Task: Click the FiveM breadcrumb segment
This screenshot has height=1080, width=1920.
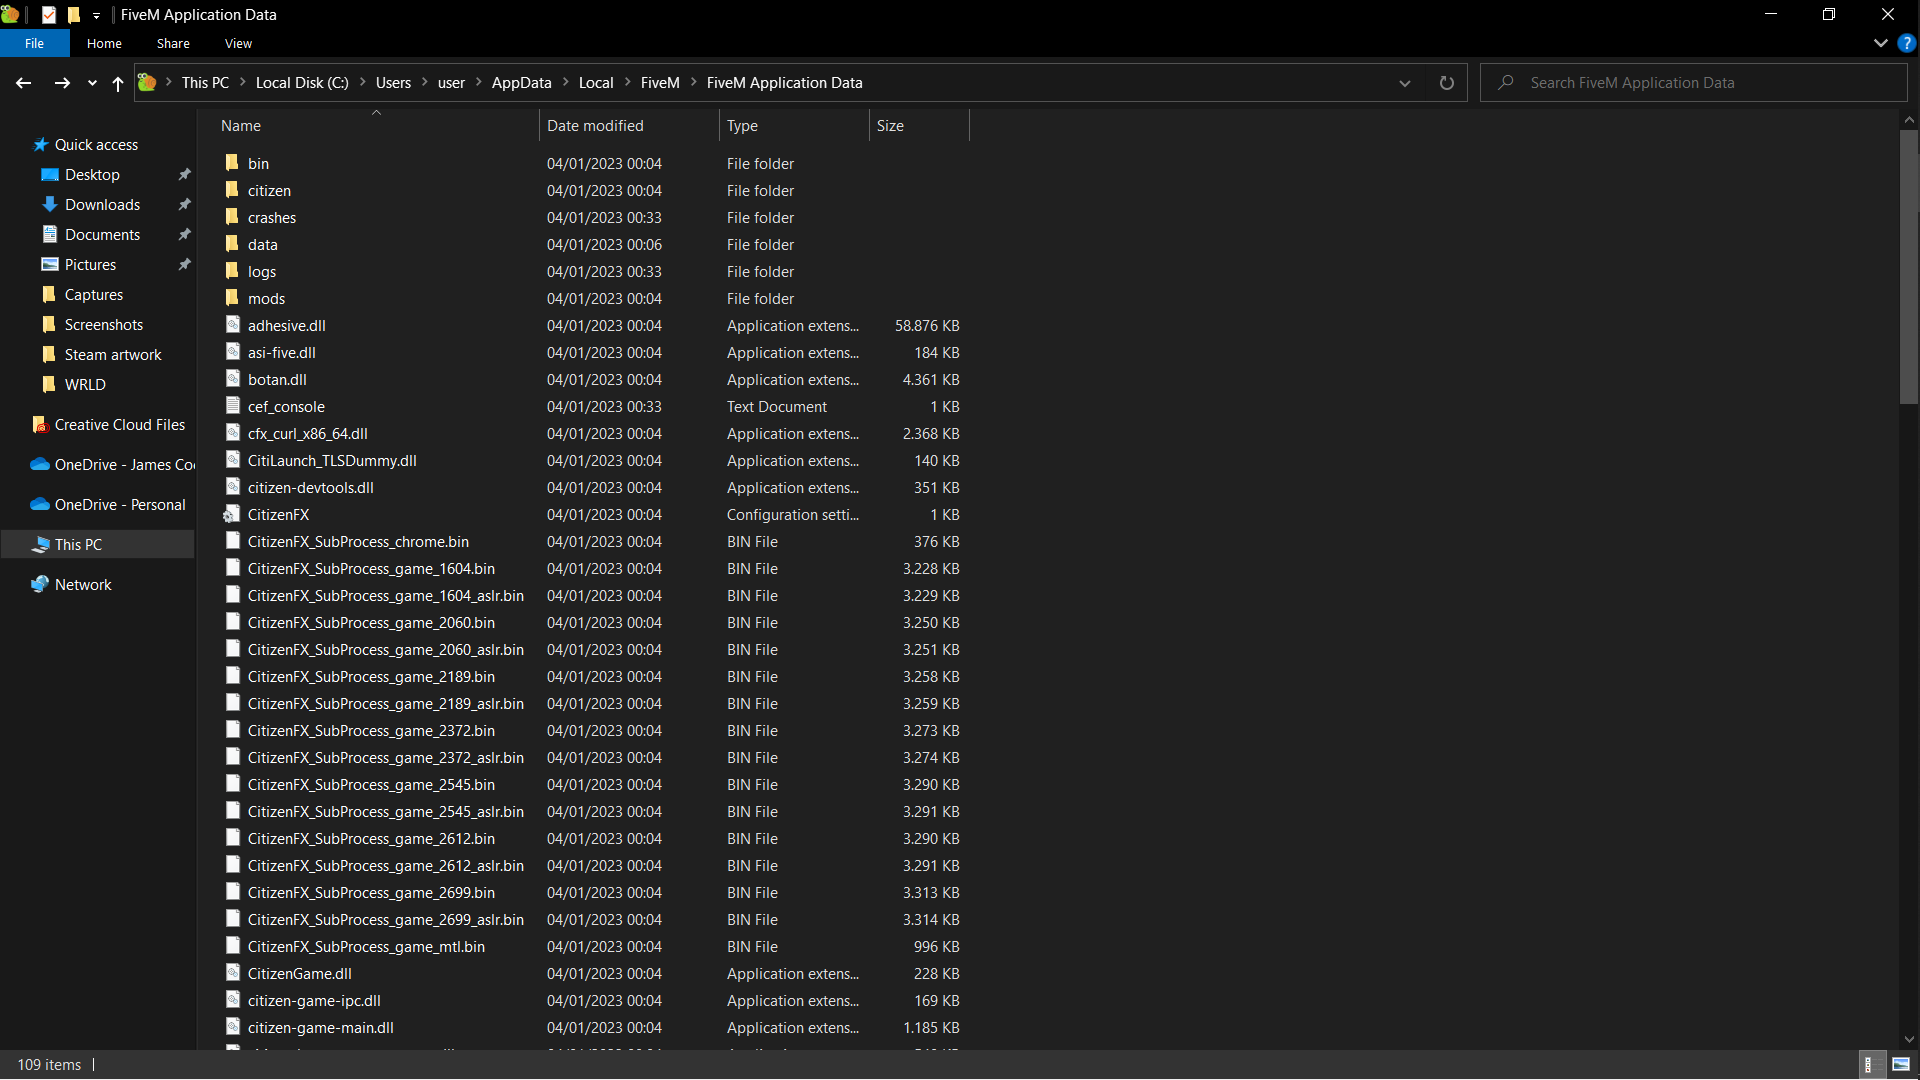Action: point(660,83)
